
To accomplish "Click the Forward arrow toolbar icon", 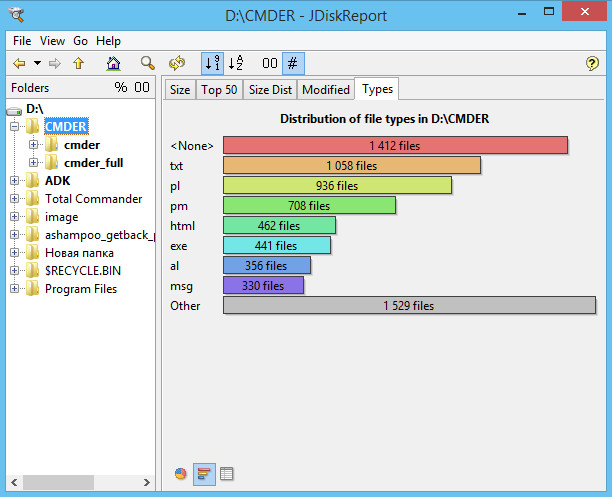I will click(x=55, y=63).
